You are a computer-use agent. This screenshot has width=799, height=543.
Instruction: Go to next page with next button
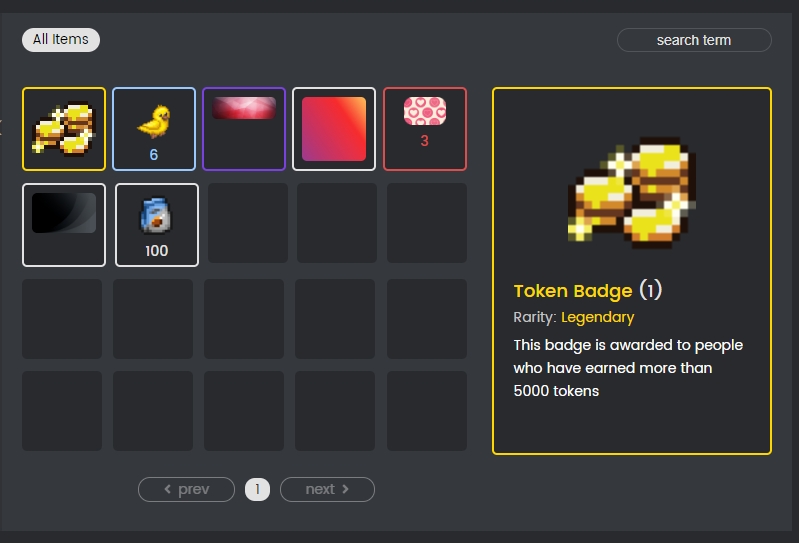coord(327,489)
